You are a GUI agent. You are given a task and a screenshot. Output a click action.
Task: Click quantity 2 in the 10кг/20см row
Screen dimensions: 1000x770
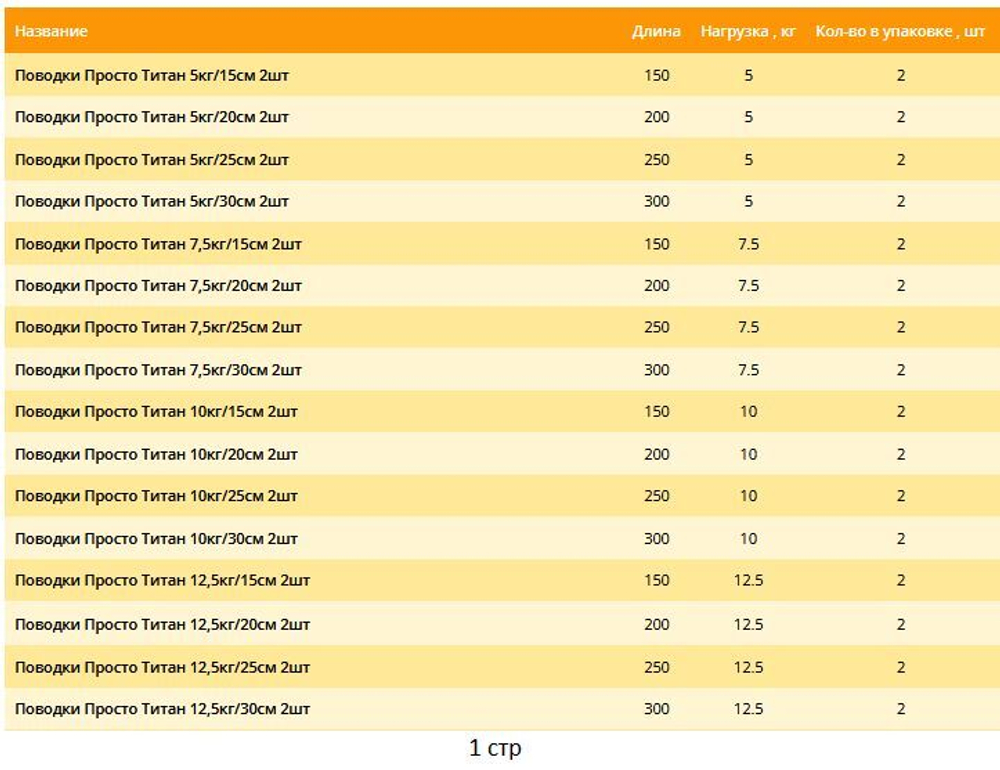pyautogui.click(x=901, y=454)
